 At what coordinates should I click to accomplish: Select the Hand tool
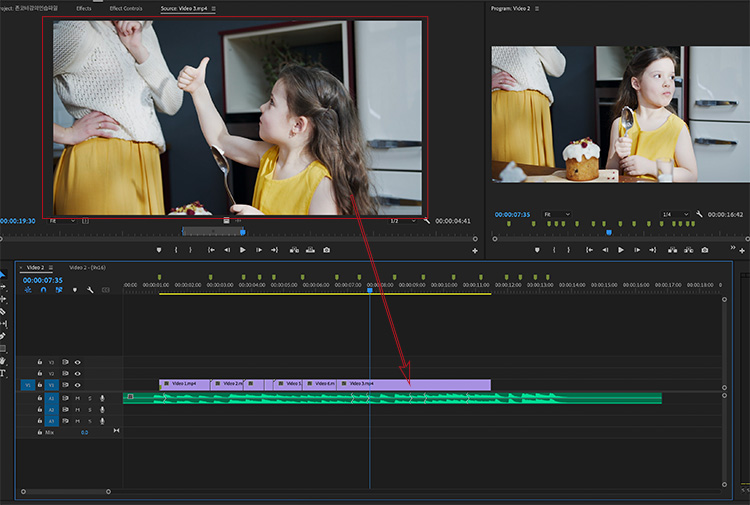[x=3, y=361]
